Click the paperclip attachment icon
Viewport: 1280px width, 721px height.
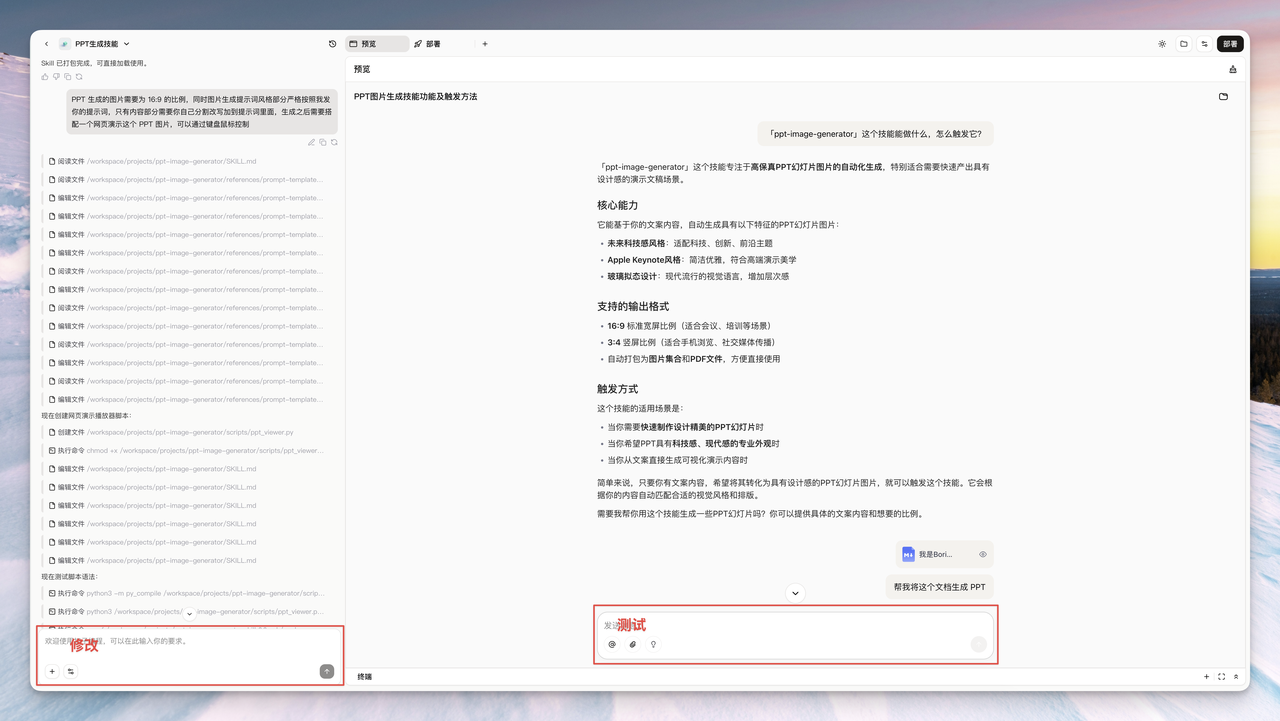coord(633,645)
